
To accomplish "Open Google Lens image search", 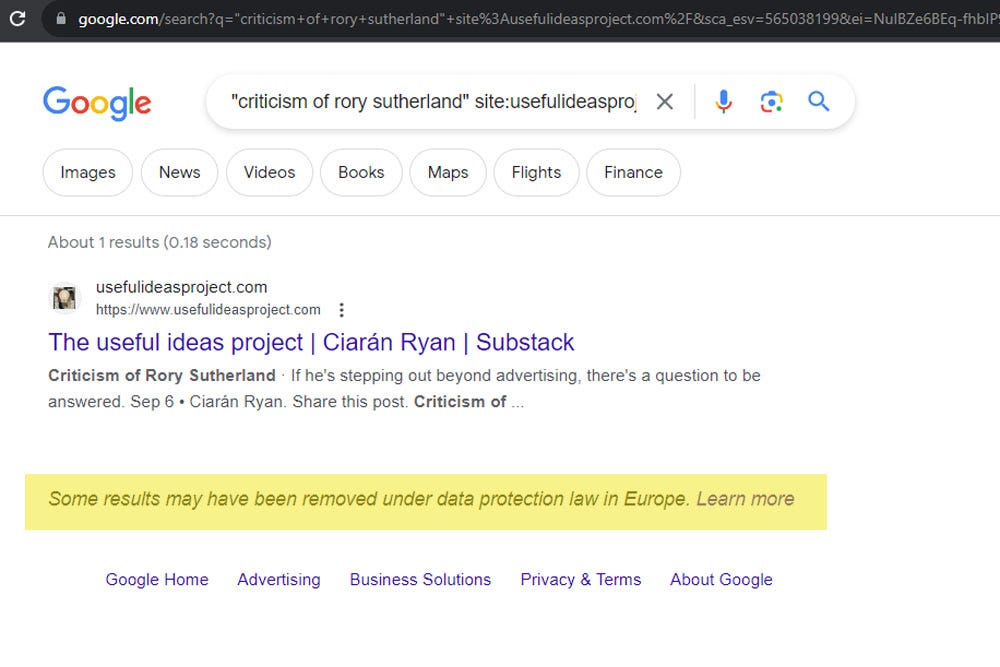I will click(771, 101).
